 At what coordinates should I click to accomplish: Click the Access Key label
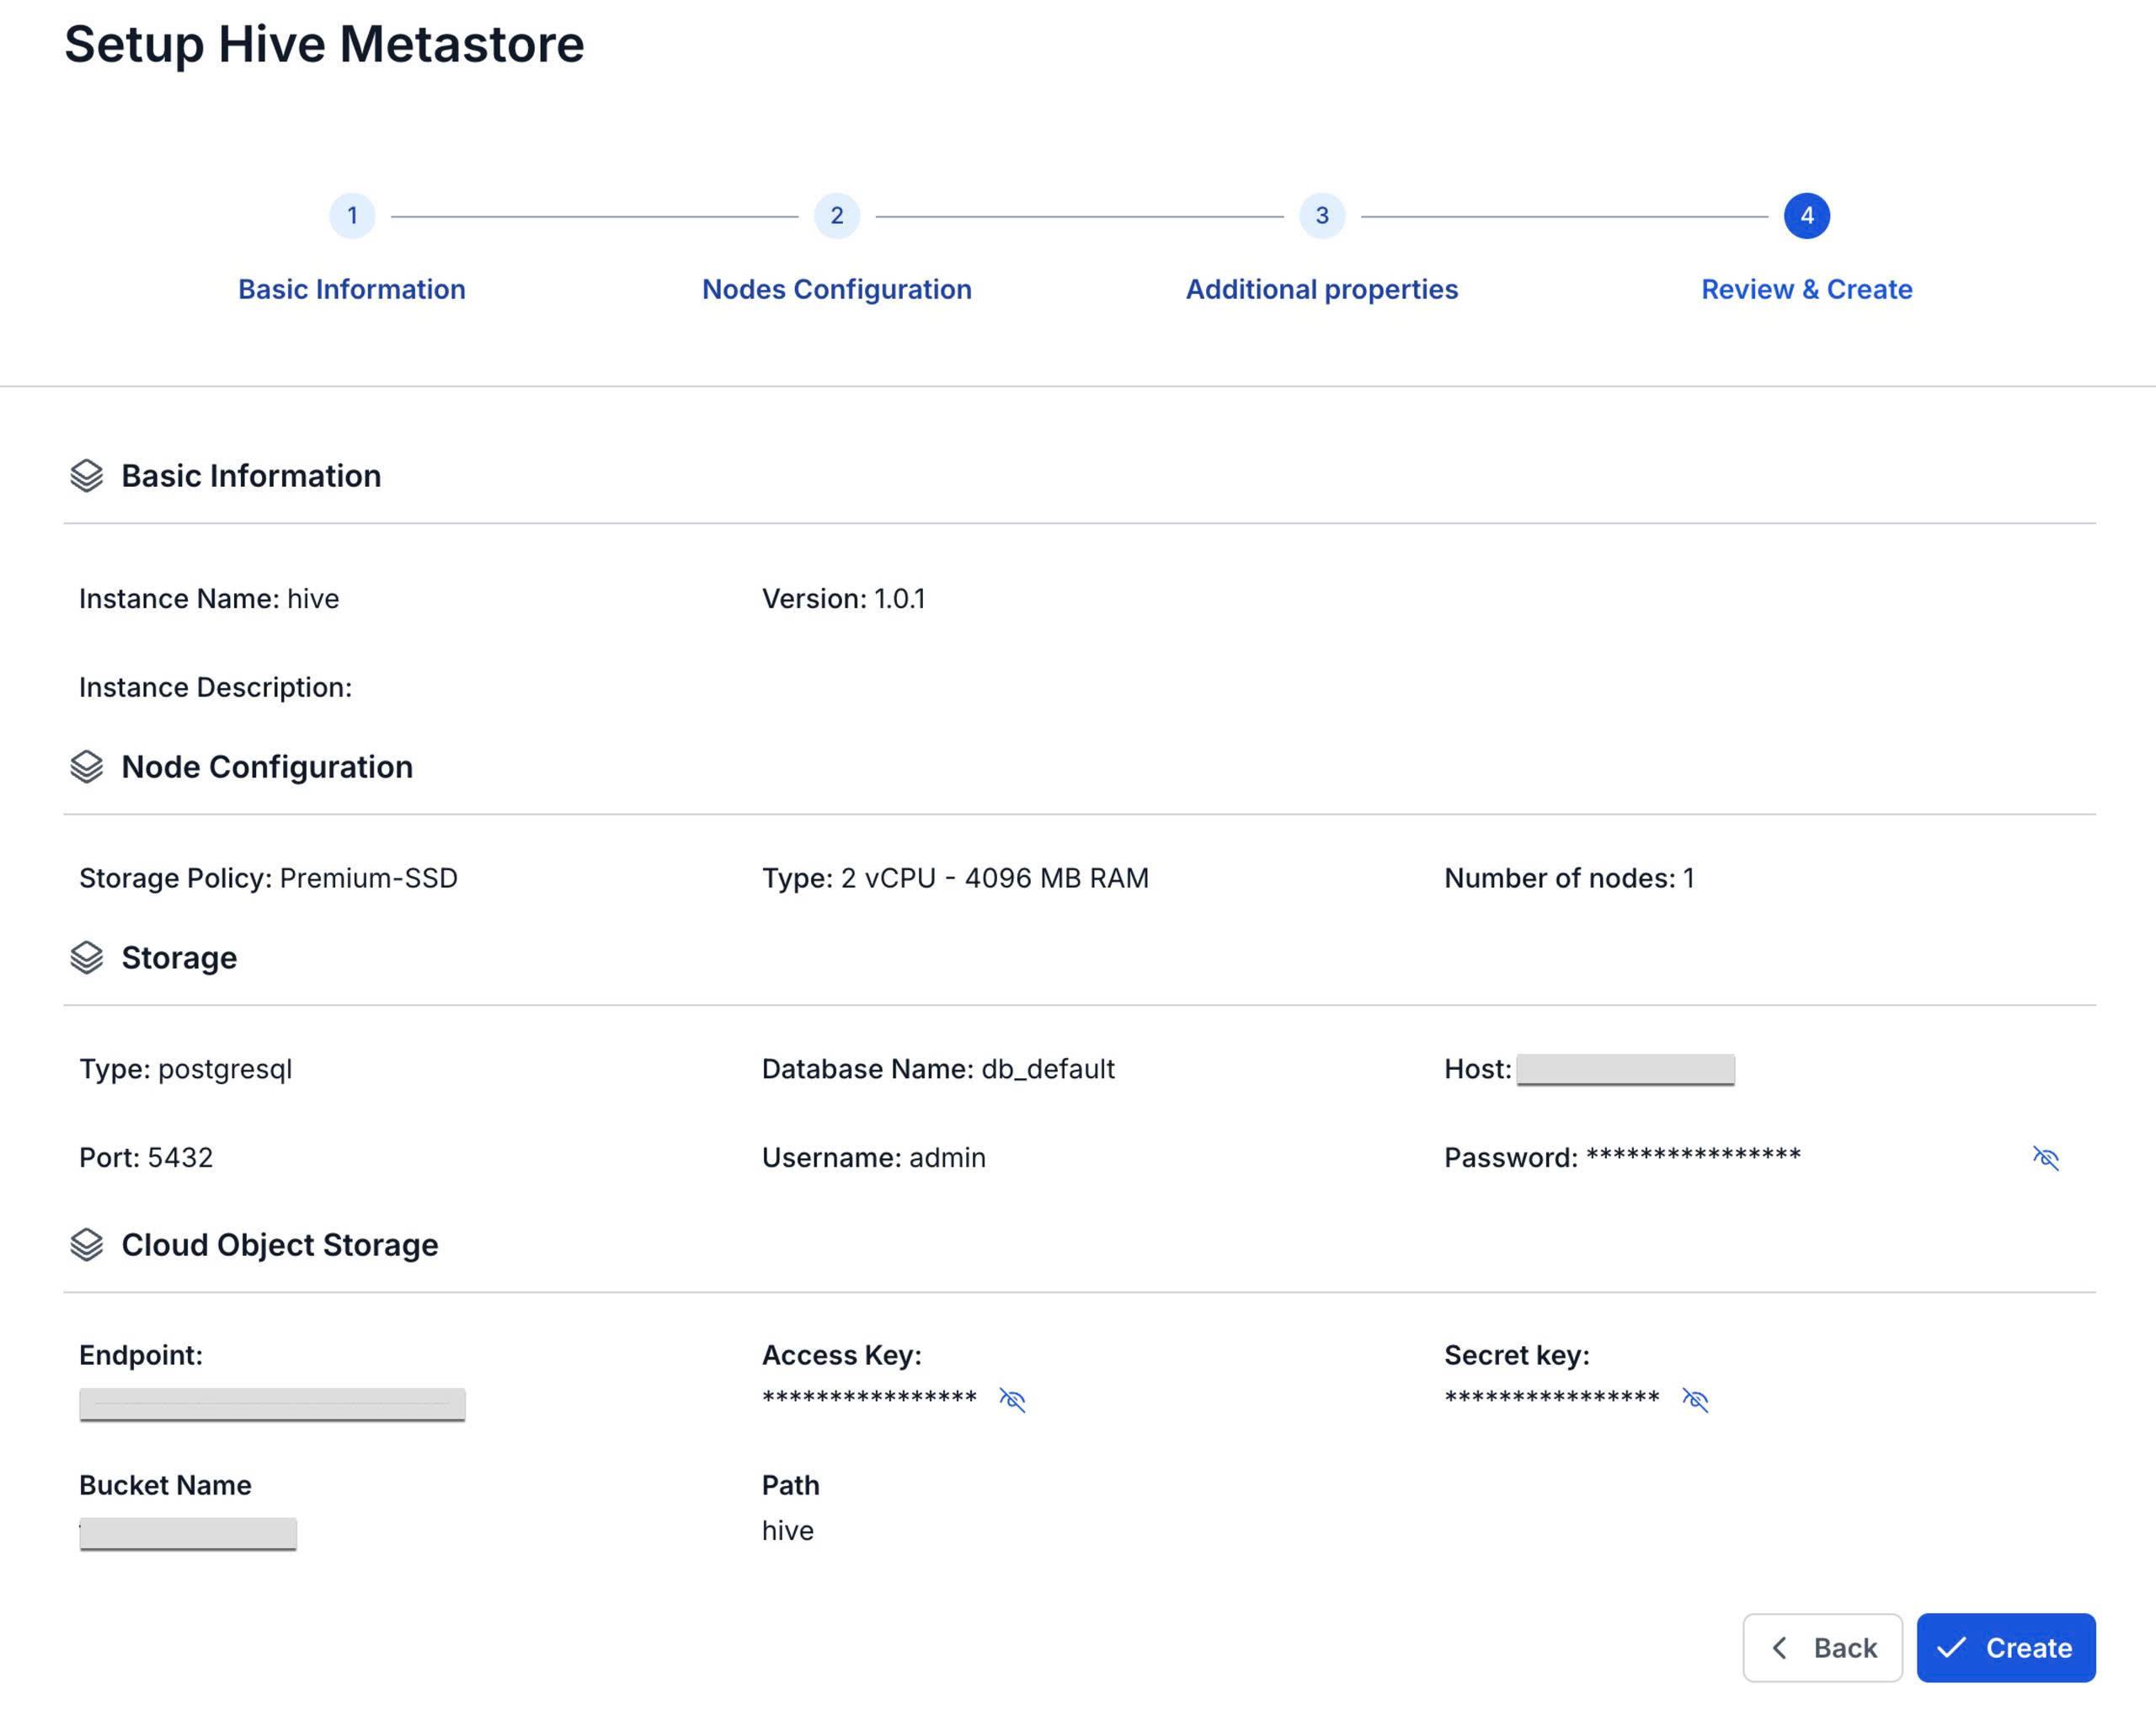click(x=842, y=1355)
